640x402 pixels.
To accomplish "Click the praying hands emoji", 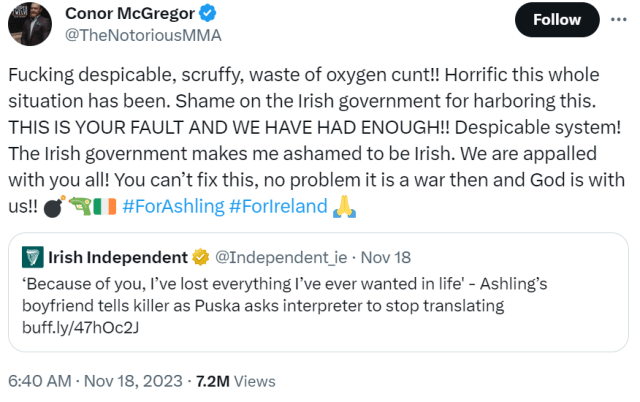I will tap(344, 207).
